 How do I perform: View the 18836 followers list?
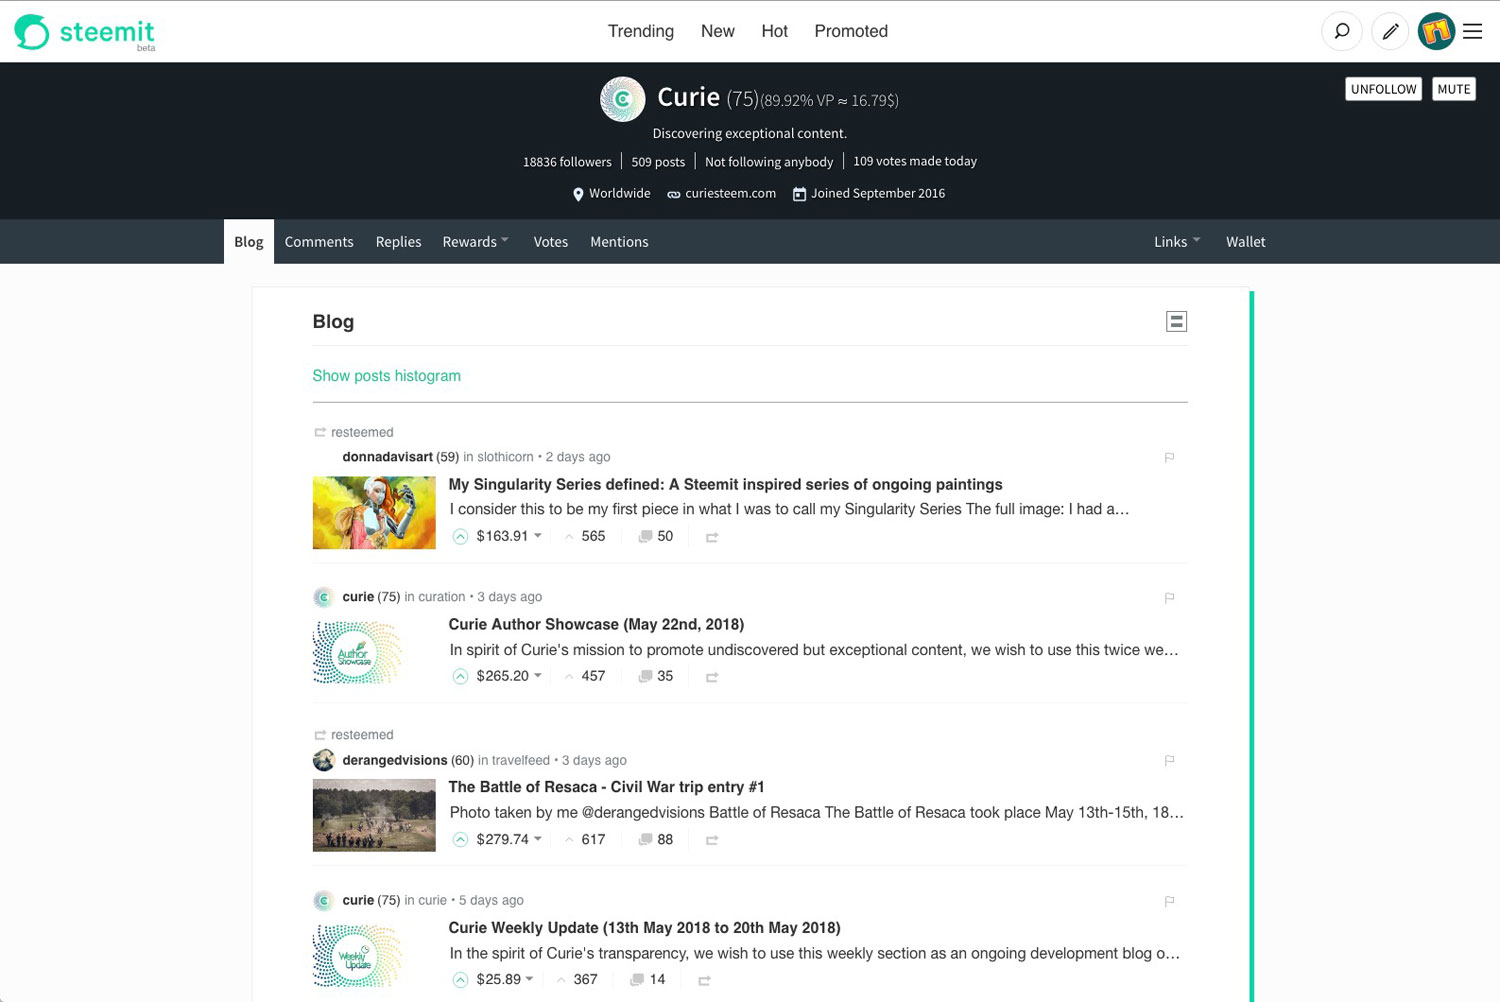[x=567, y=162]
